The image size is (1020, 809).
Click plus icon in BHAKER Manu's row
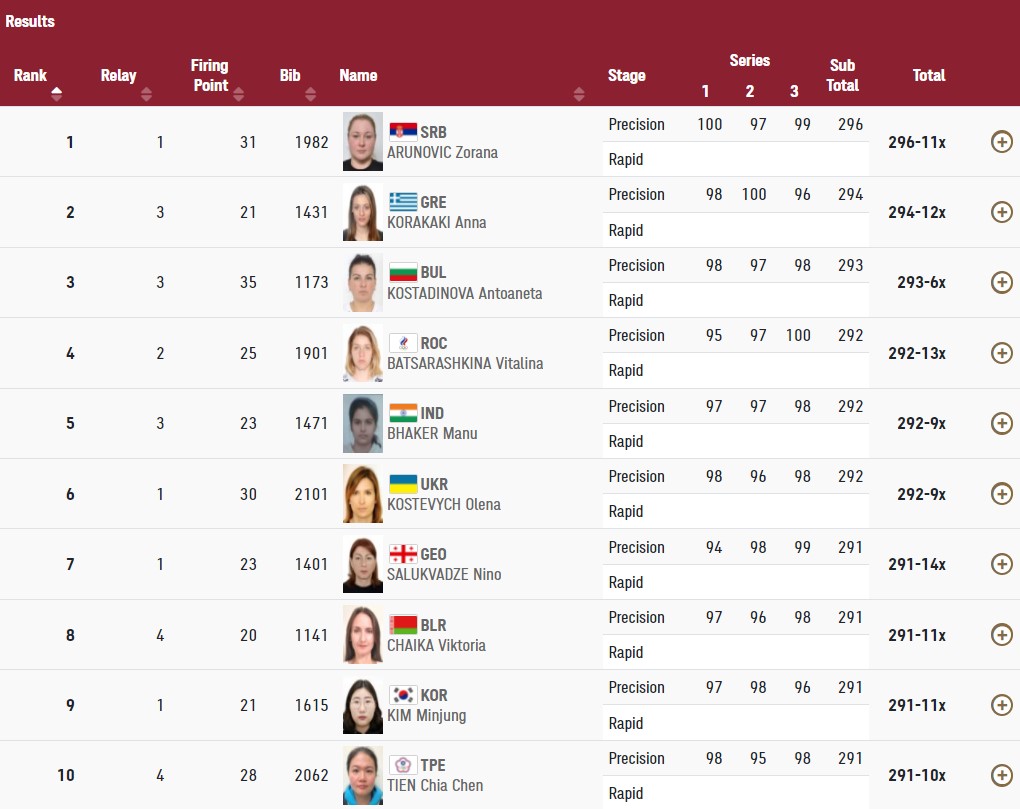(1001, 423)
